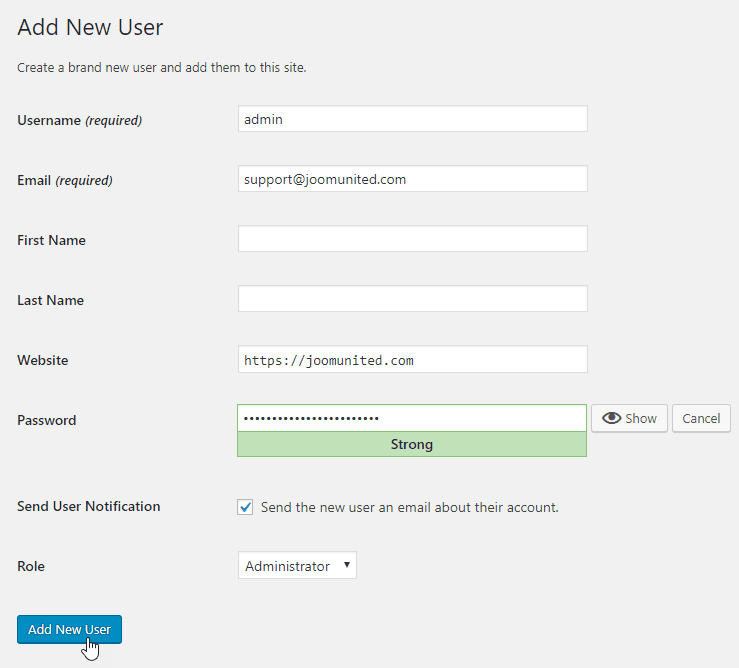Cancel the password entry

coord(701,418)
